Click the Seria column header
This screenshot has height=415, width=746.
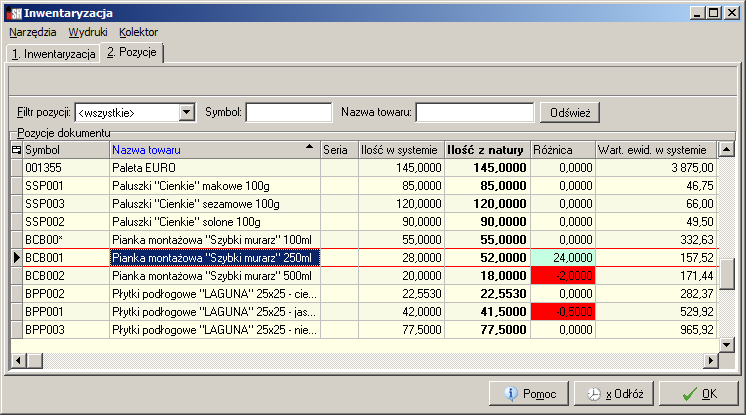coord(339,150)
